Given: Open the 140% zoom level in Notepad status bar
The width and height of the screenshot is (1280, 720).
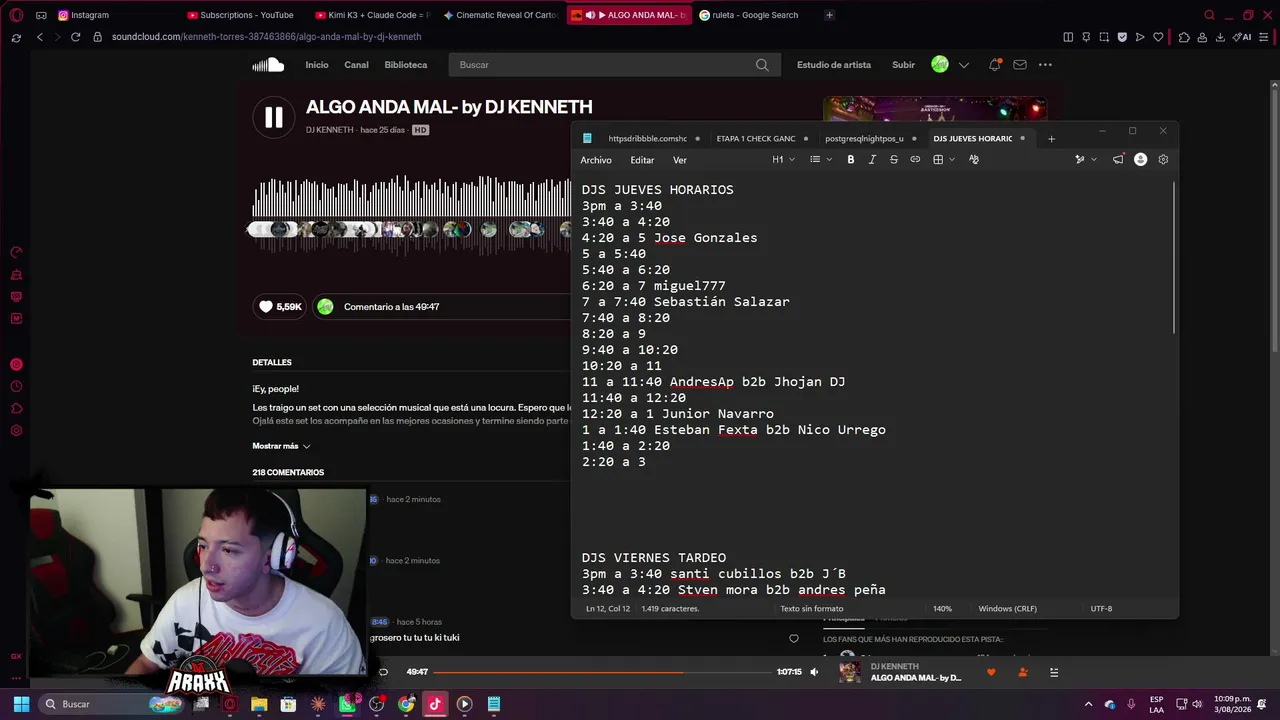Looking at the screenshot, I should [x=942, y=608].
